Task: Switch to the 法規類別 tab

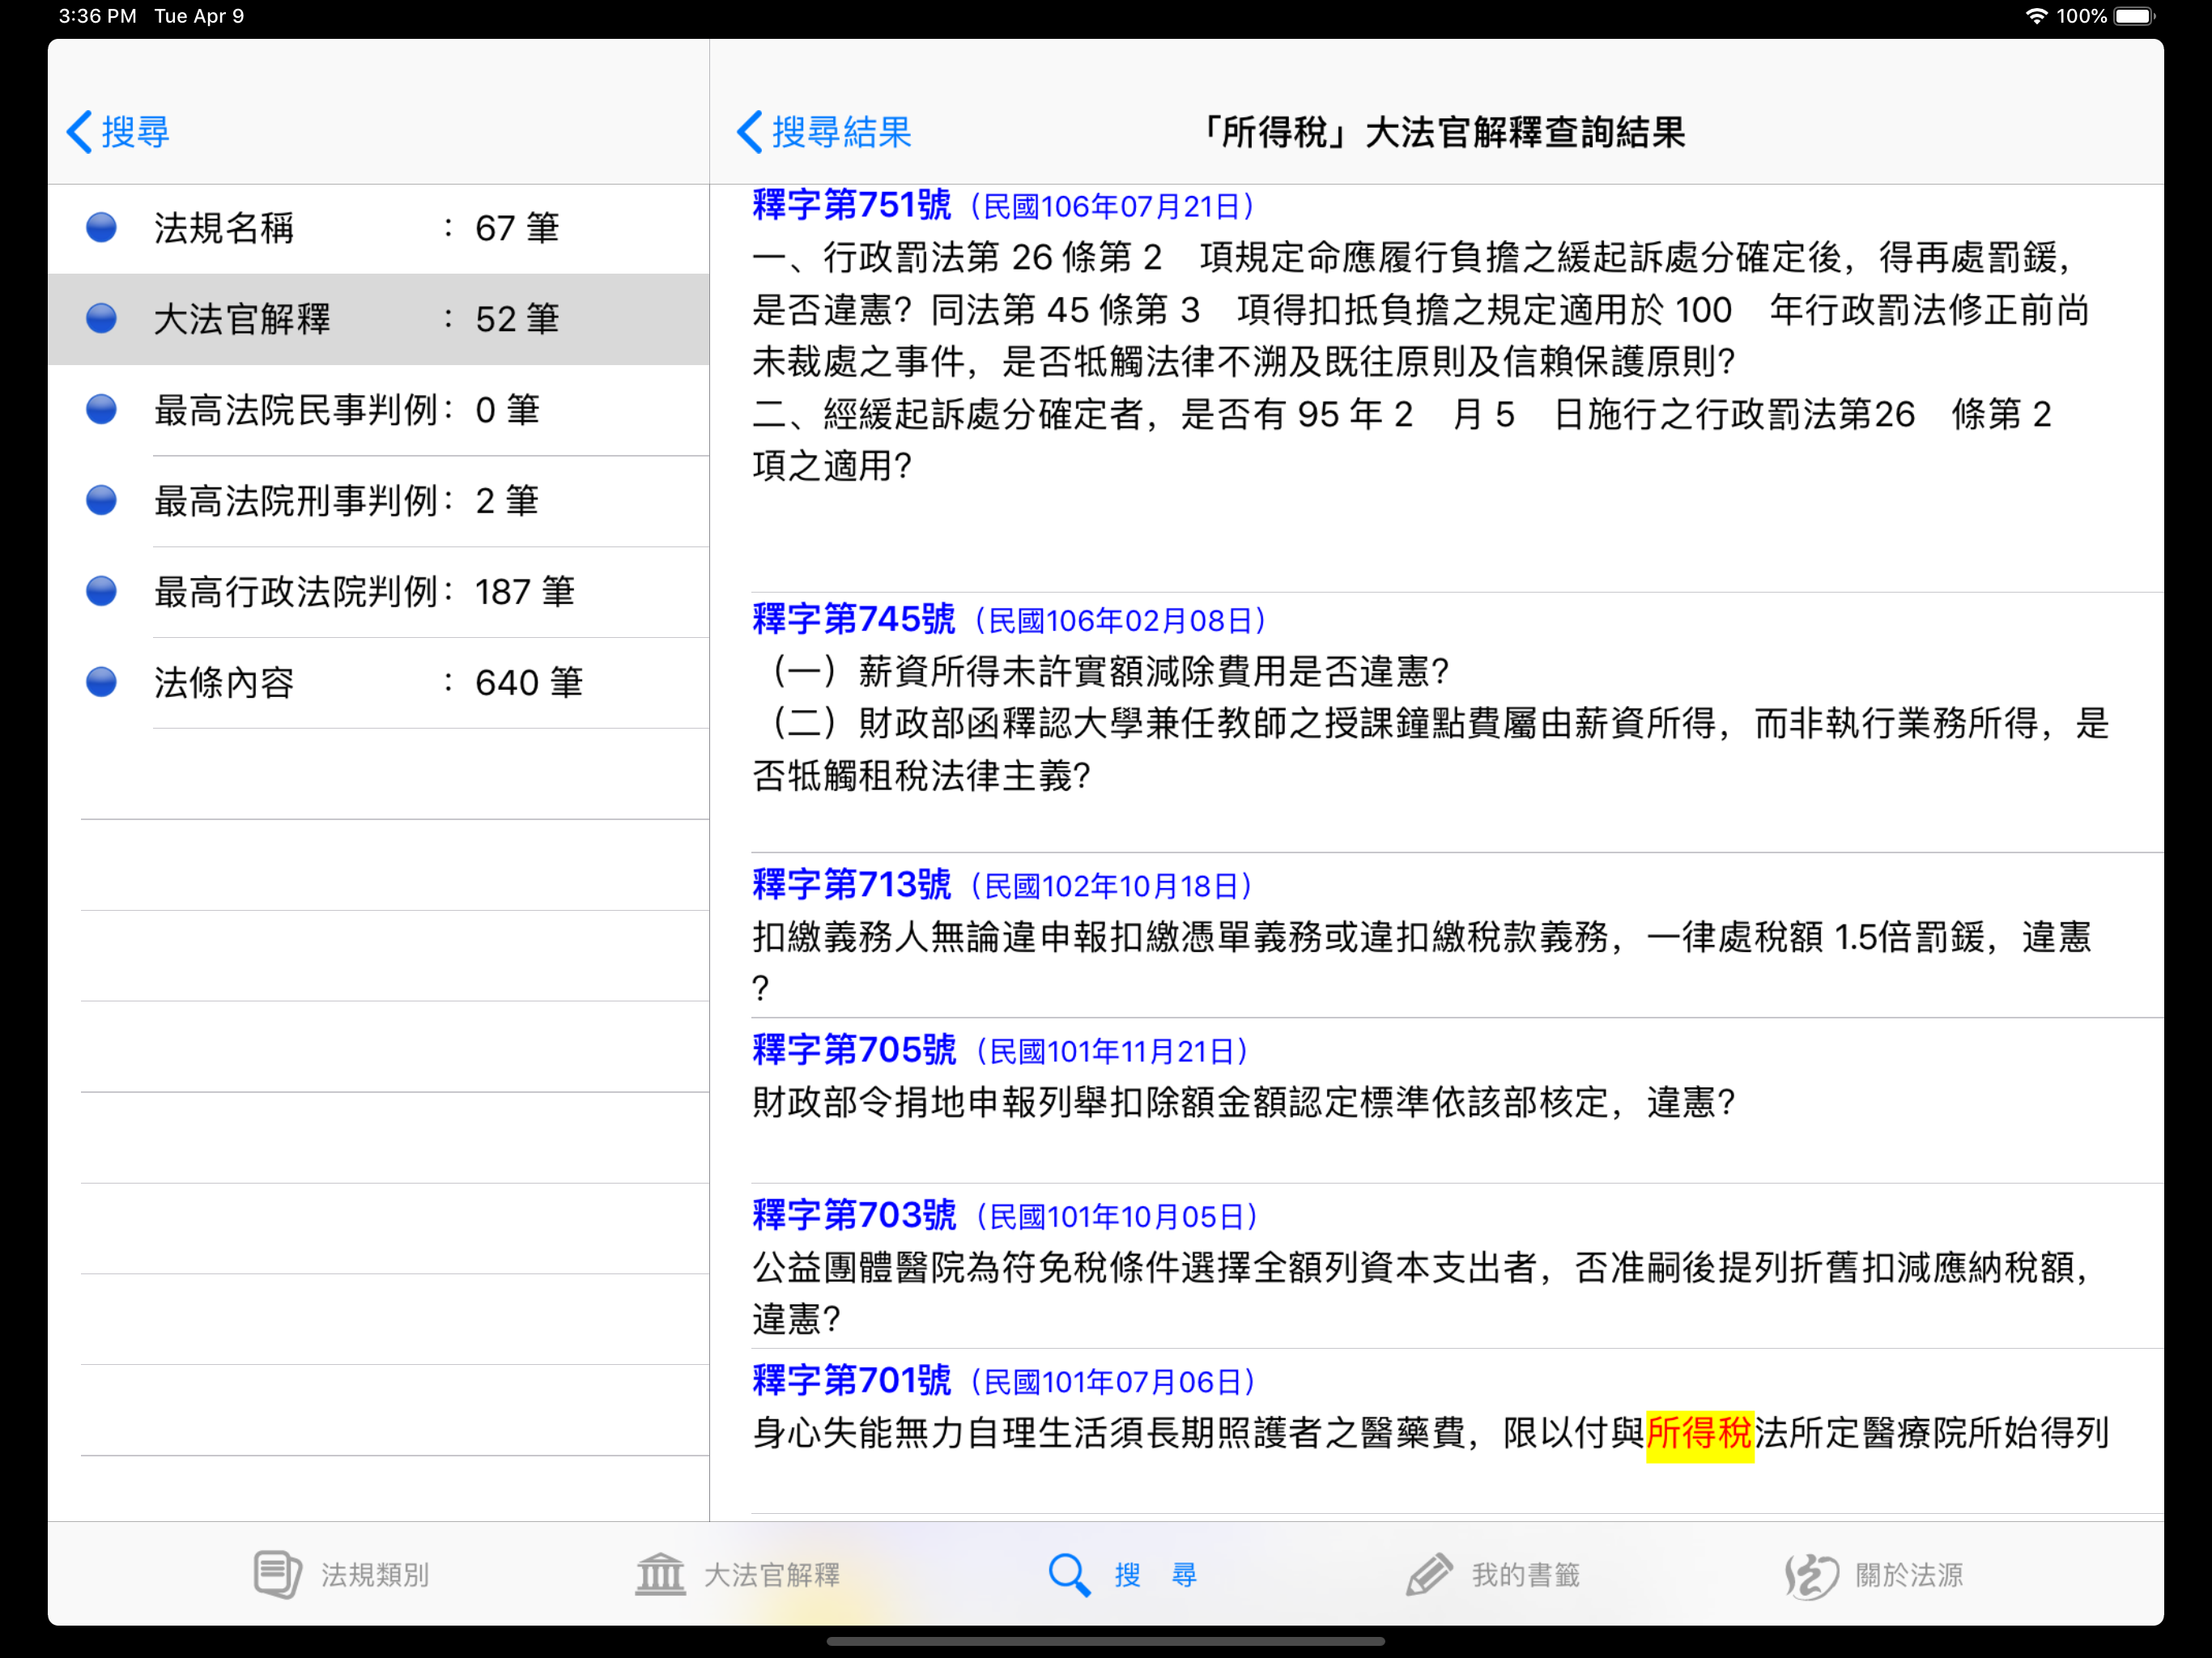Action: click(x=341, y=1574)
